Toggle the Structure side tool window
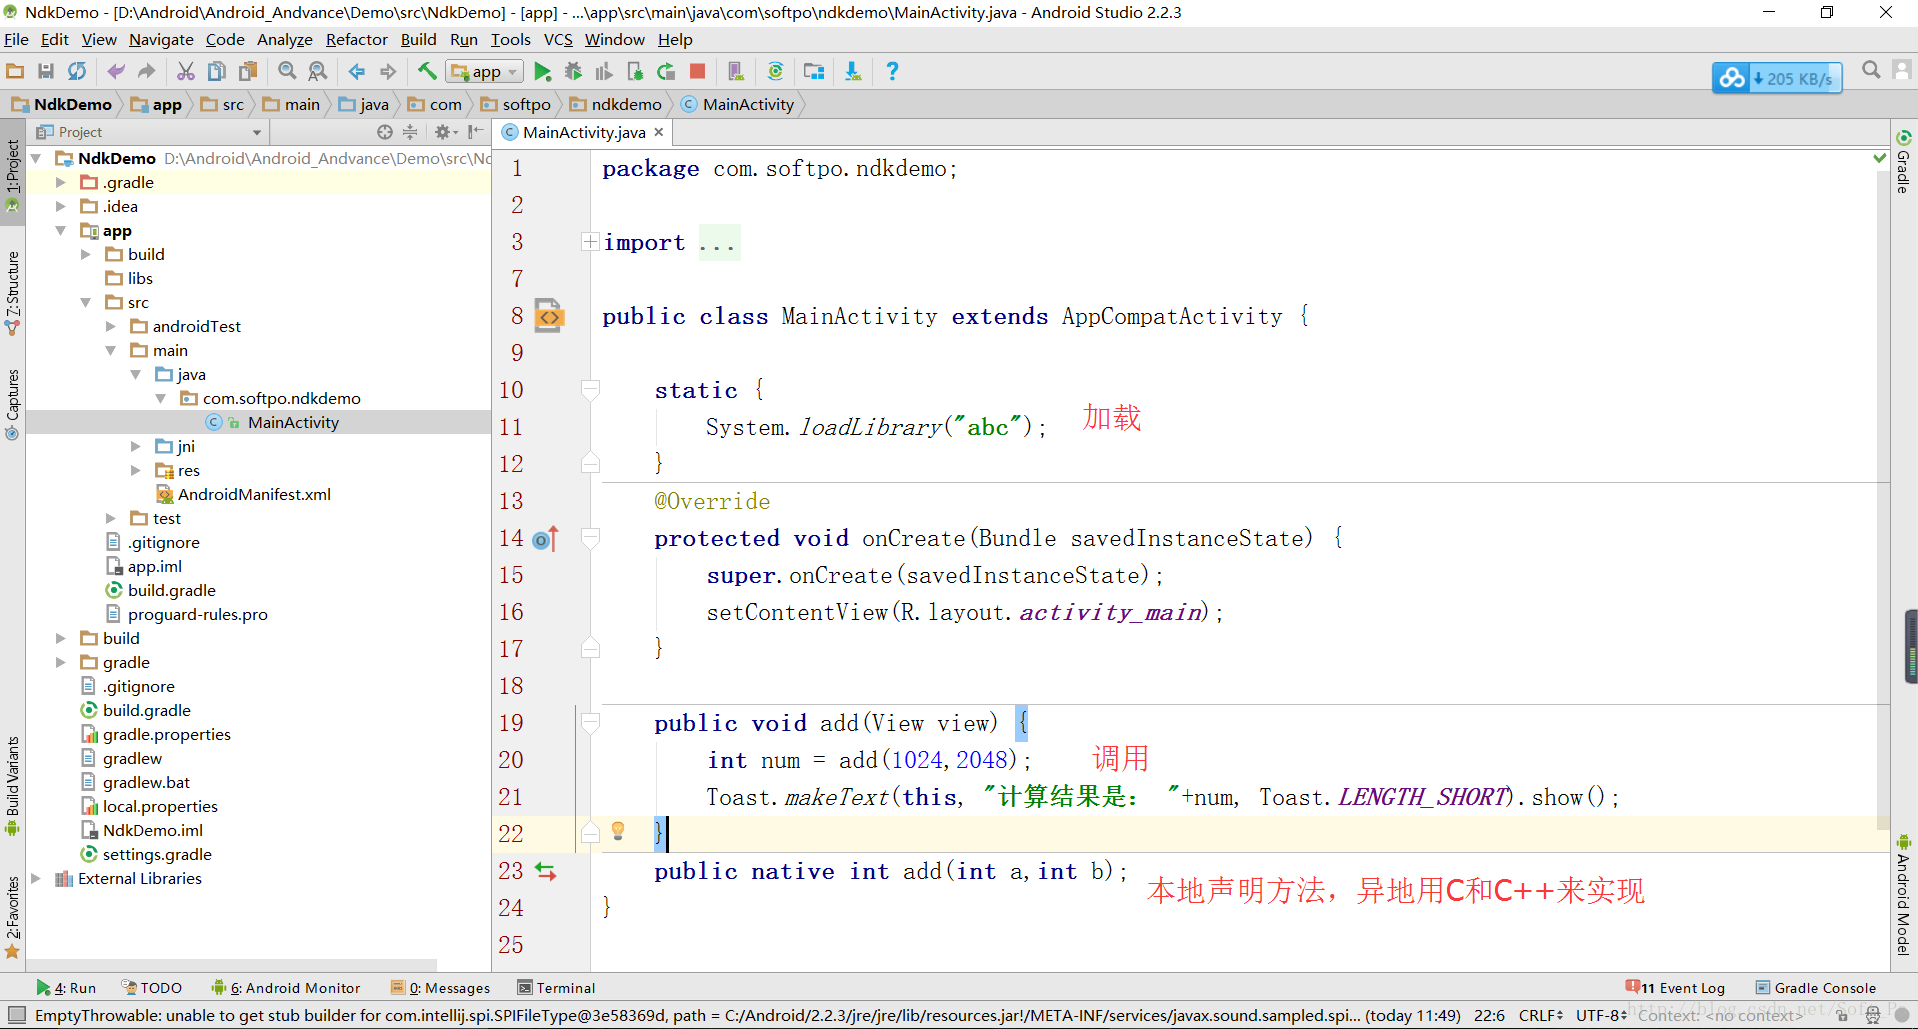The image size is (1918, 1029). click(12, 292)
